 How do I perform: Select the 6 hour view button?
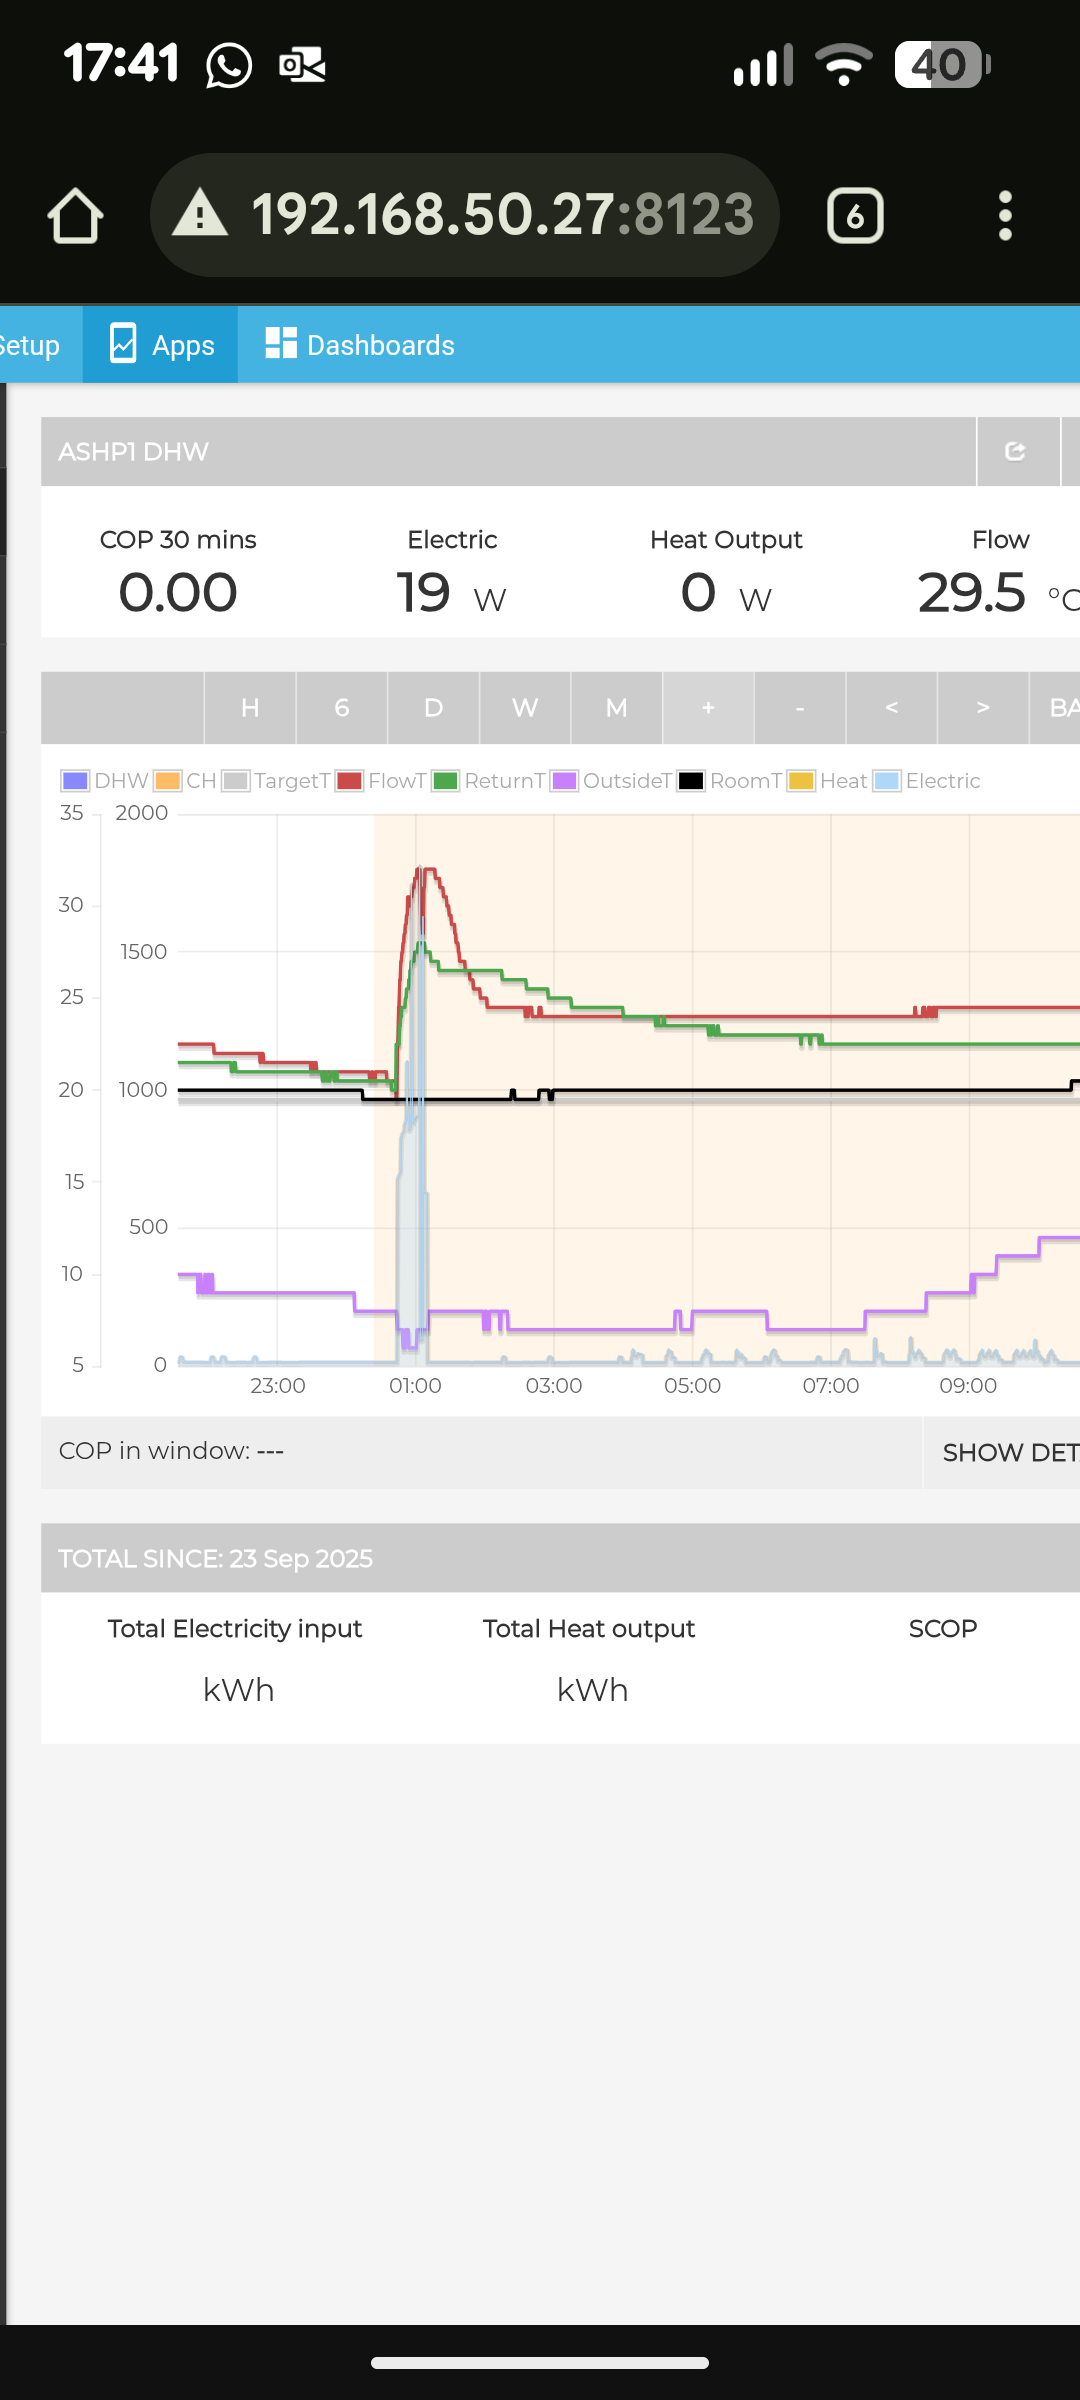tap(342, 708)
